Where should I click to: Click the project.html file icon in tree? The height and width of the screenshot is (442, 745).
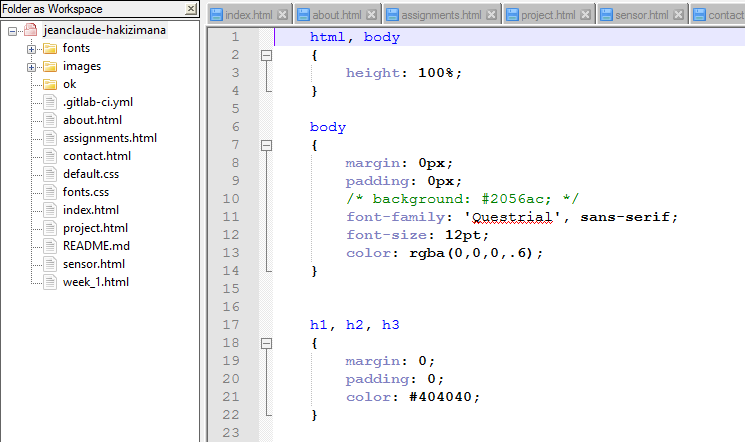tap(50, 229)
